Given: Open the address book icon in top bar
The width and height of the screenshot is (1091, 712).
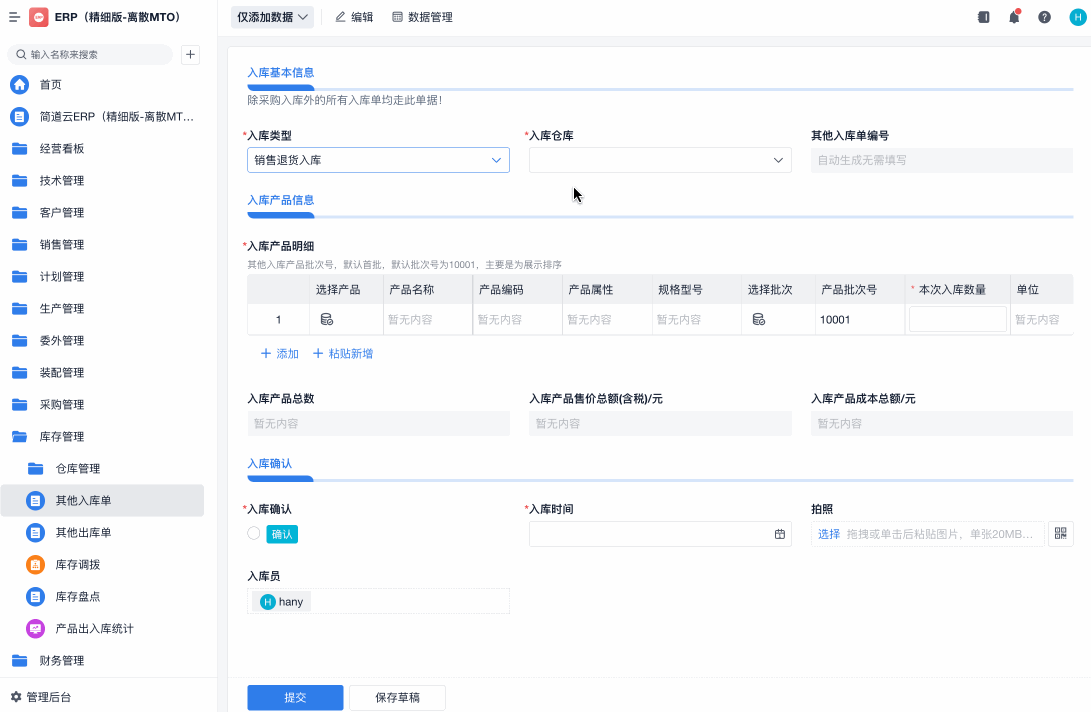Looking at the screenshot, I should pyautogui.click(x=983, y=17).
